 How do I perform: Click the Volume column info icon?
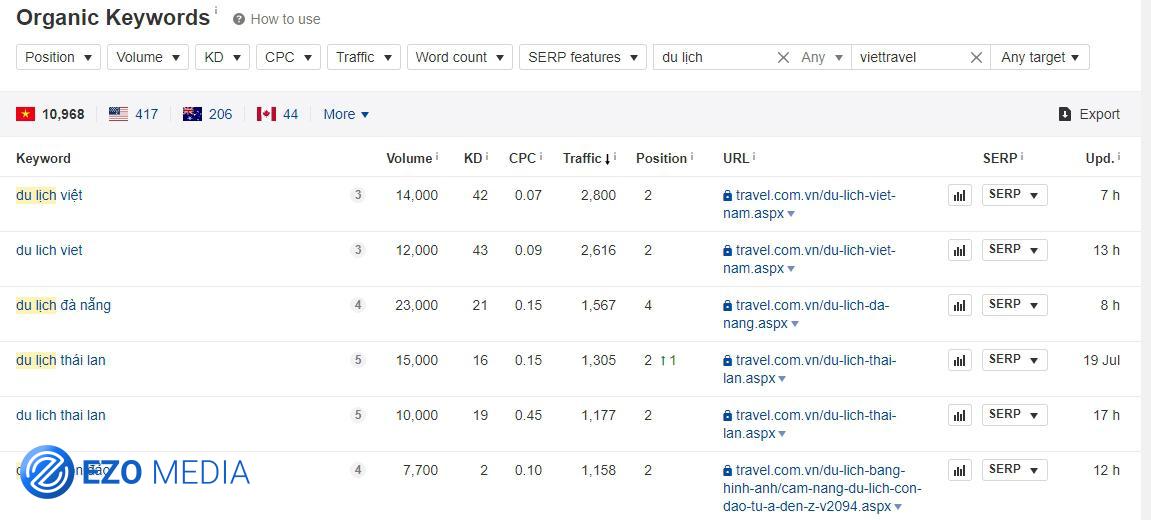[437, 156]
